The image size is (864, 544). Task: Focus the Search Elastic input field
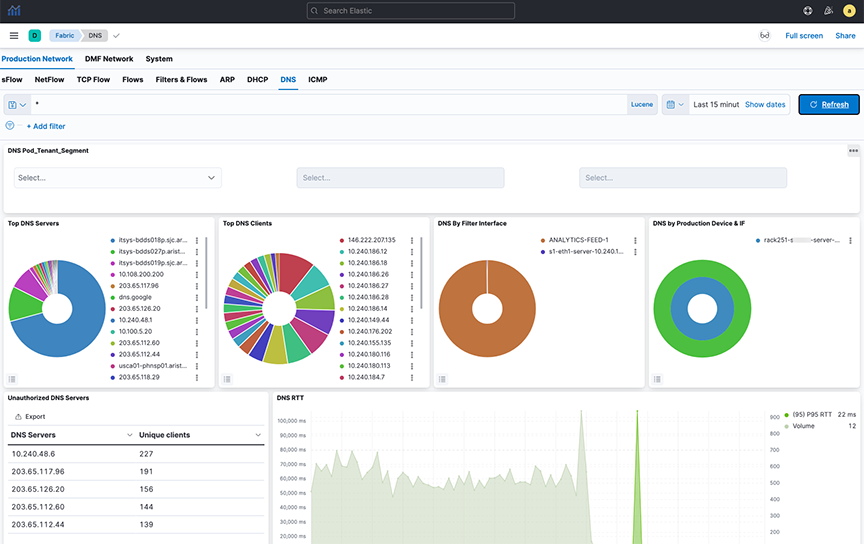coord(411,10)
